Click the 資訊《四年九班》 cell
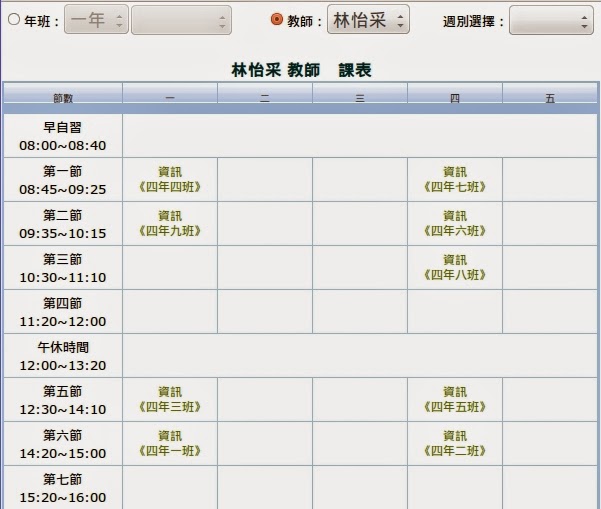This screenshot has width=601, height=509. [x=170, y=224]
